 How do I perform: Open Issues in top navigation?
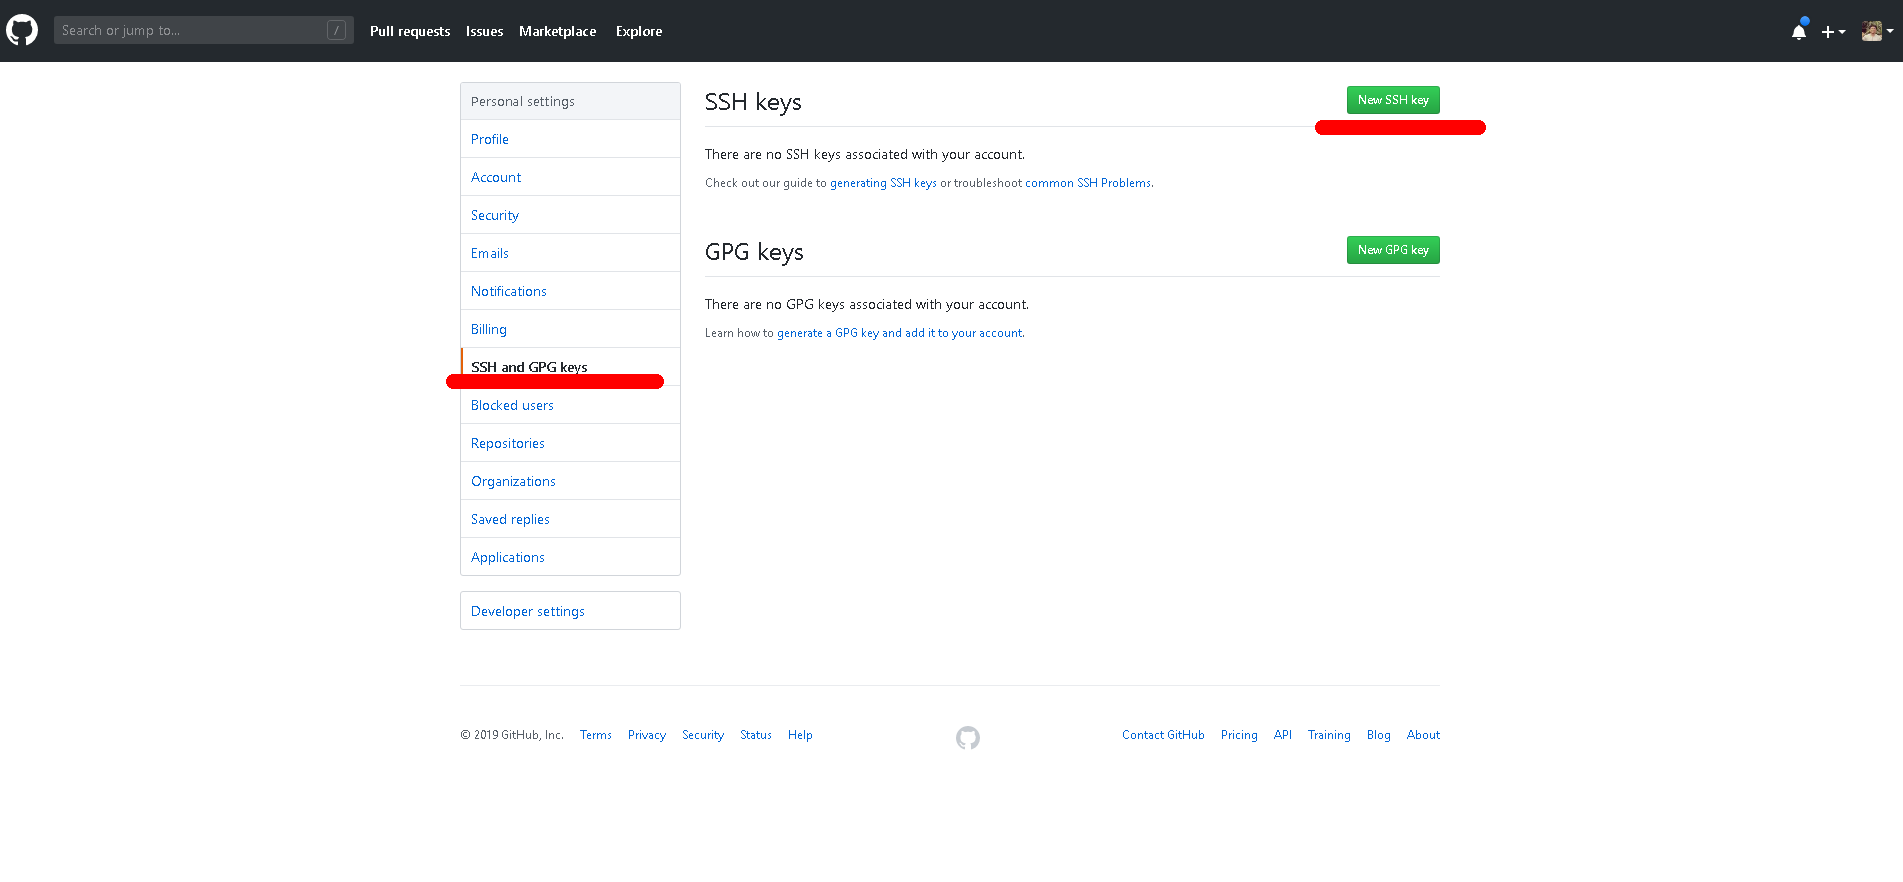click(484, 31)
